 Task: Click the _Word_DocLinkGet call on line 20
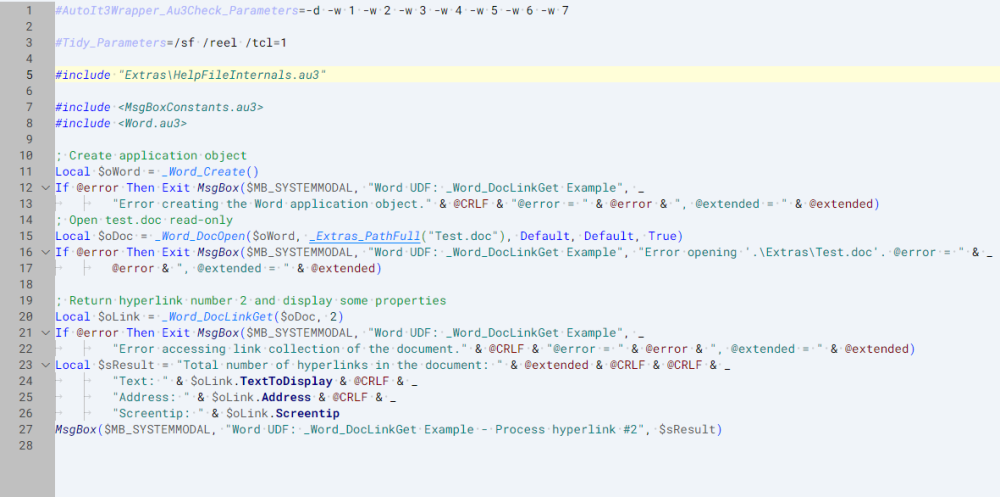tap(218, 316)
